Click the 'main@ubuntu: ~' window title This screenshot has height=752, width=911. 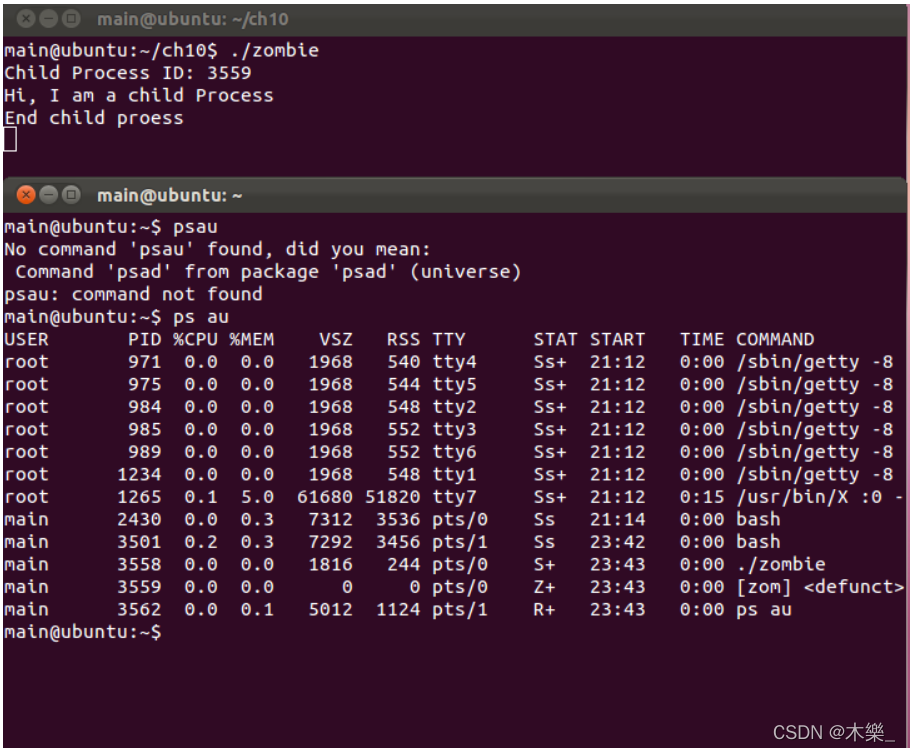click(170, 195)
